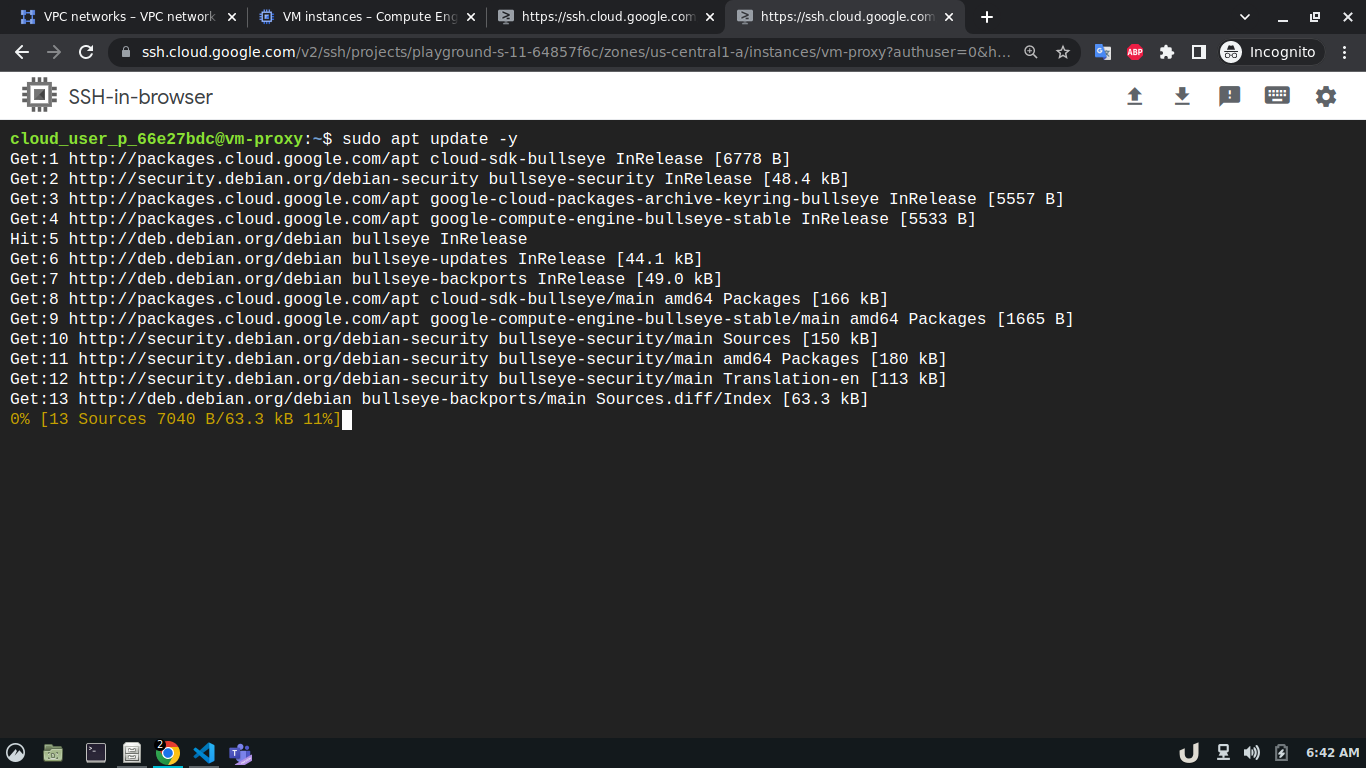Toggle the browser side panel

(x=1199, y=52)
